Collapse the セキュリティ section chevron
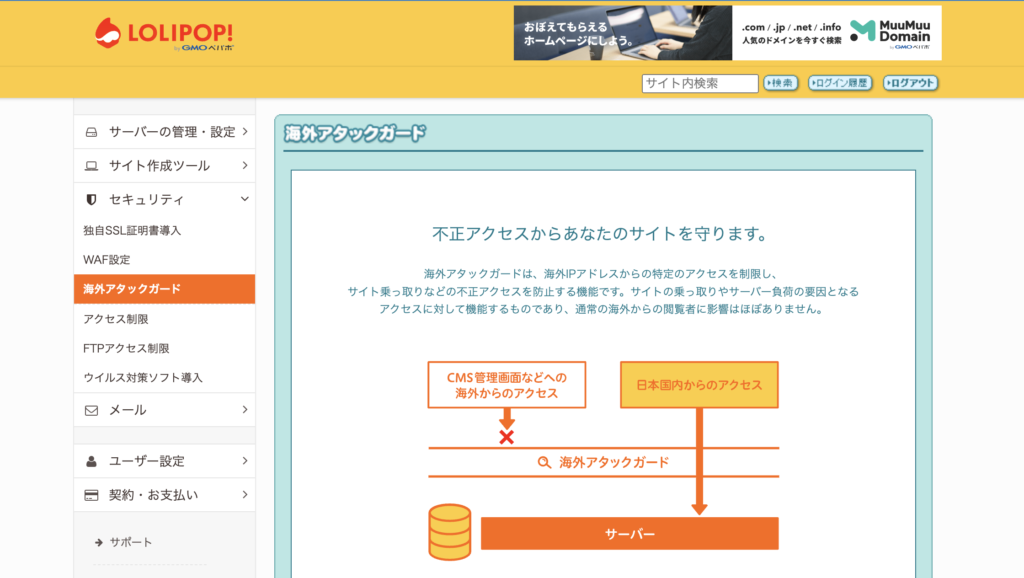Image resolution: width=1024 pixels, height=578 pixels. click(244, 200)
